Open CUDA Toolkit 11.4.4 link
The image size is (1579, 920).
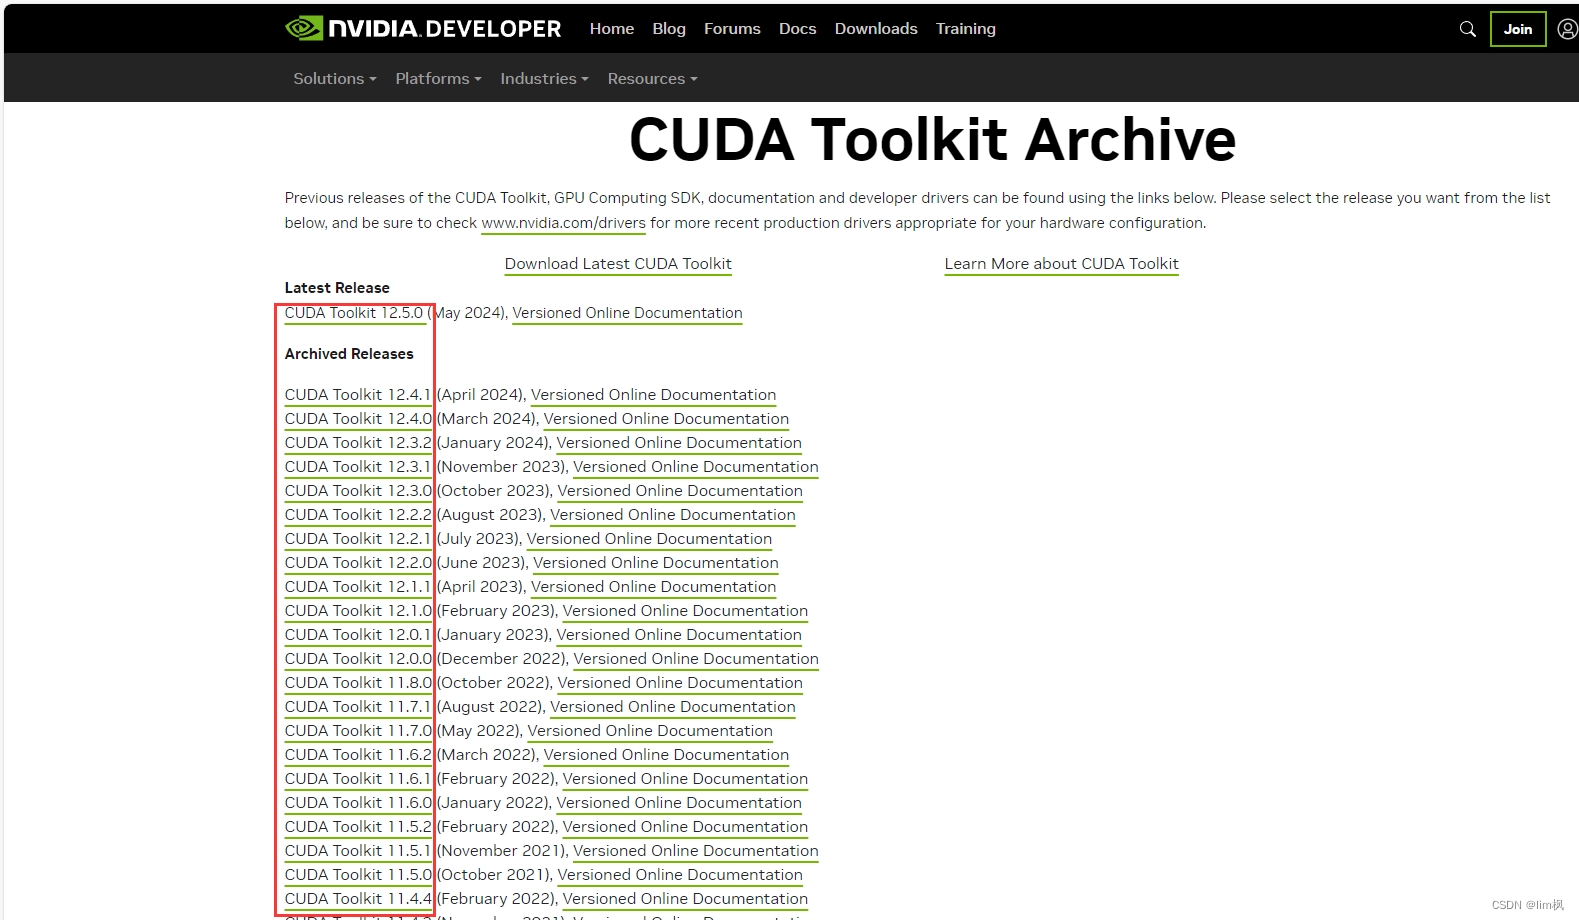coord(358,899)
